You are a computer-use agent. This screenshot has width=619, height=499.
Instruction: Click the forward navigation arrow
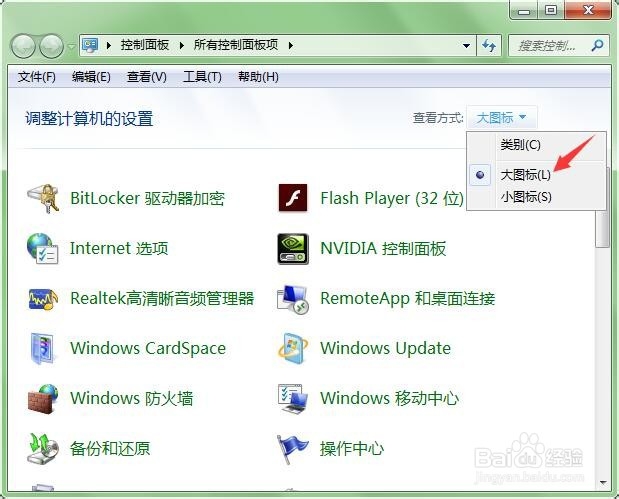coord(52,46)
